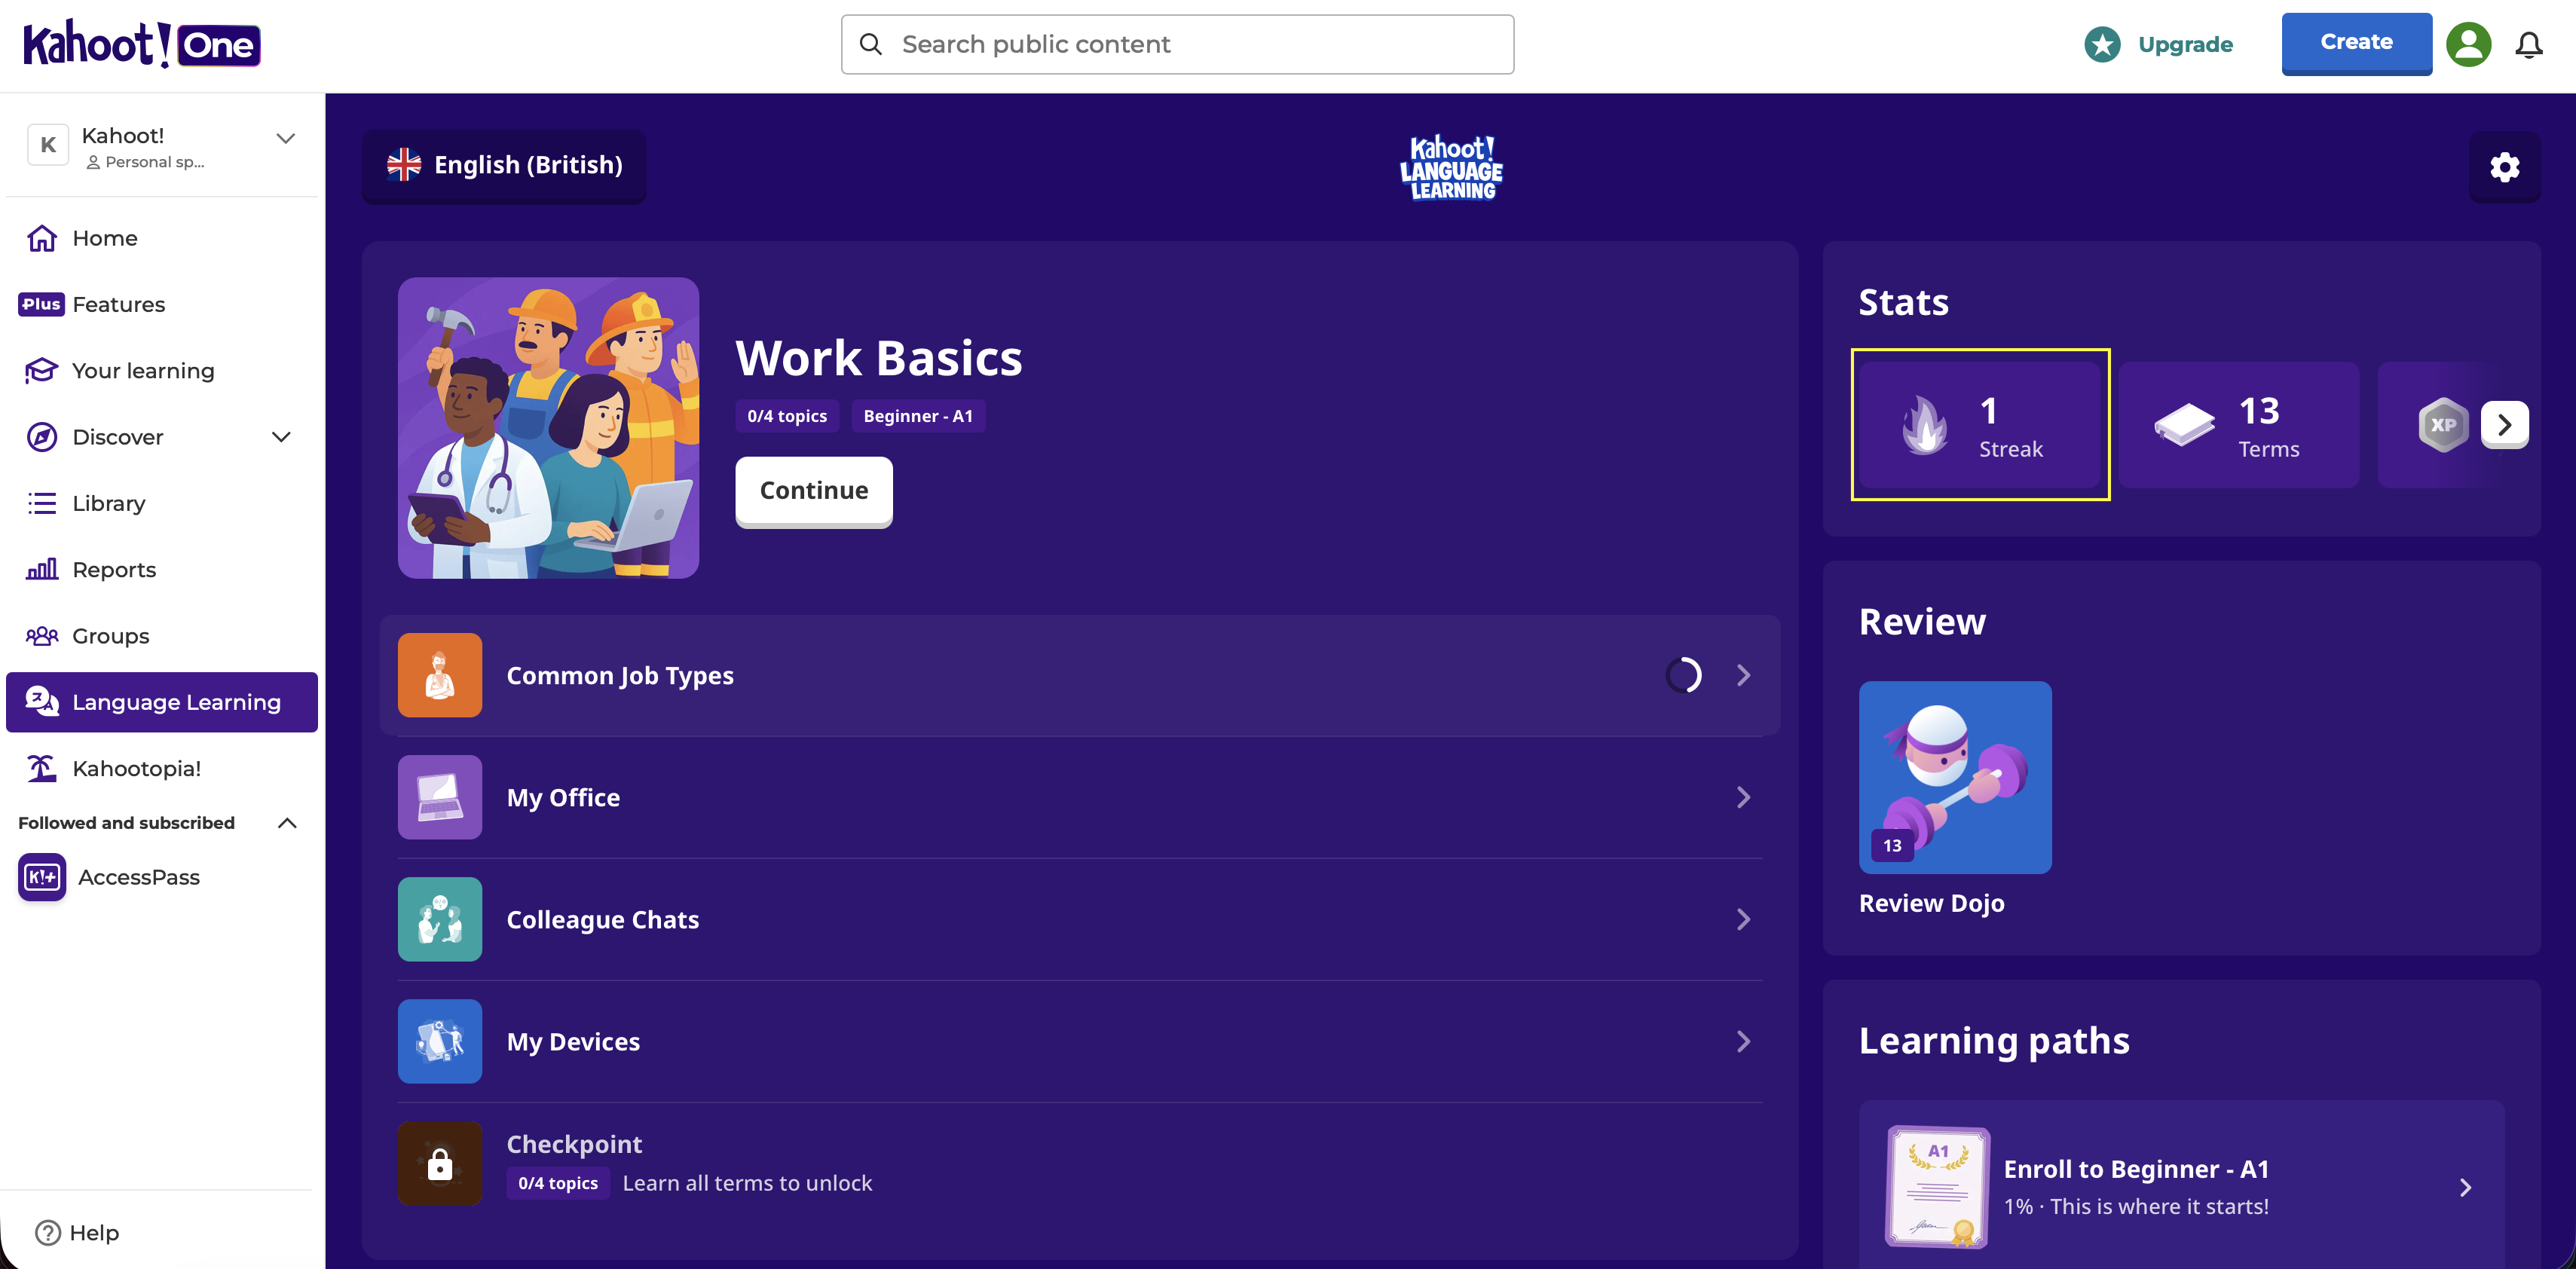This screenshot has width=2576, height=1269.
Task: Click the Streak flame stat card
Action: click(1980, 425)
